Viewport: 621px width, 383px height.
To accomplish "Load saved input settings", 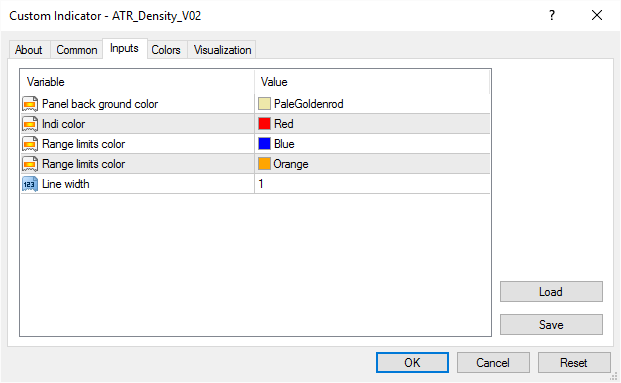I will (551, 292).
